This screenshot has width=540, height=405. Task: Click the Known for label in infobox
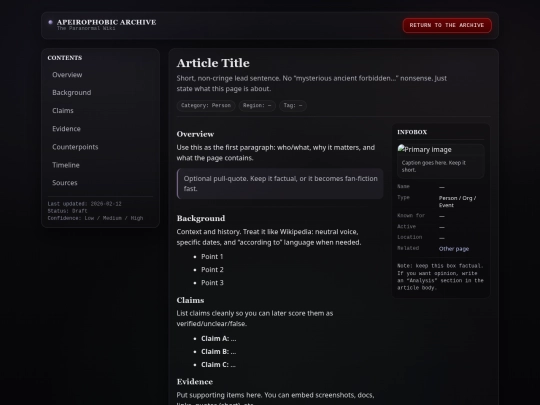point(411,216)
